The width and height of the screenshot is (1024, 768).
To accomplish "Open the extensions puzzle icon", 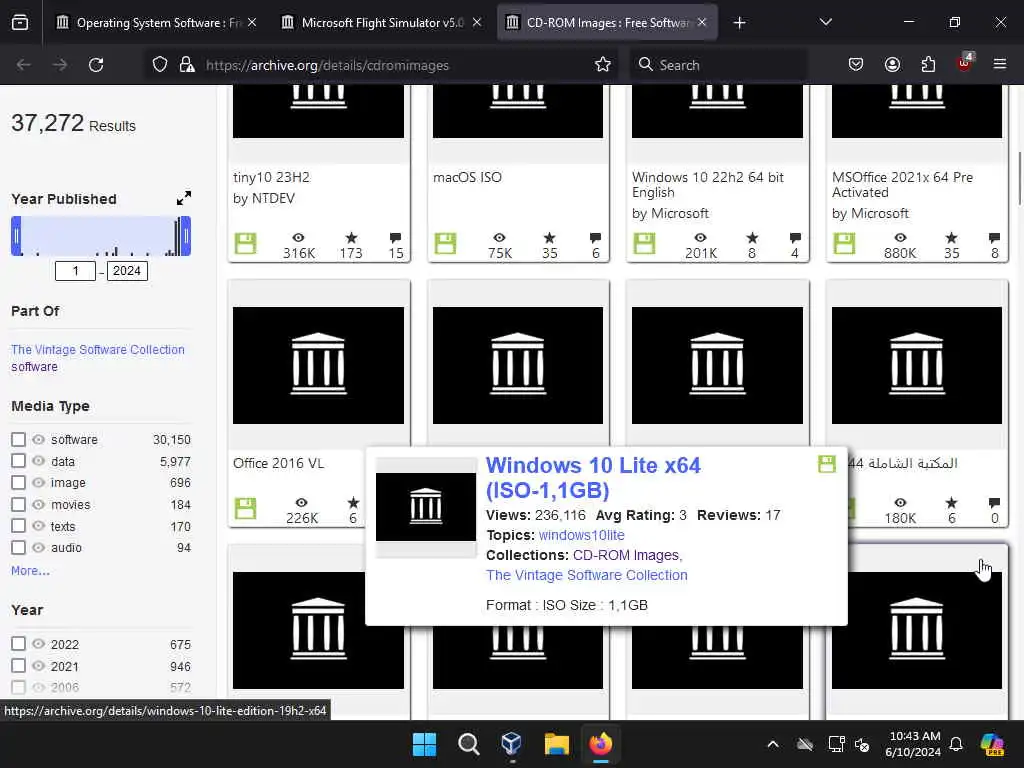I will 928,65.
